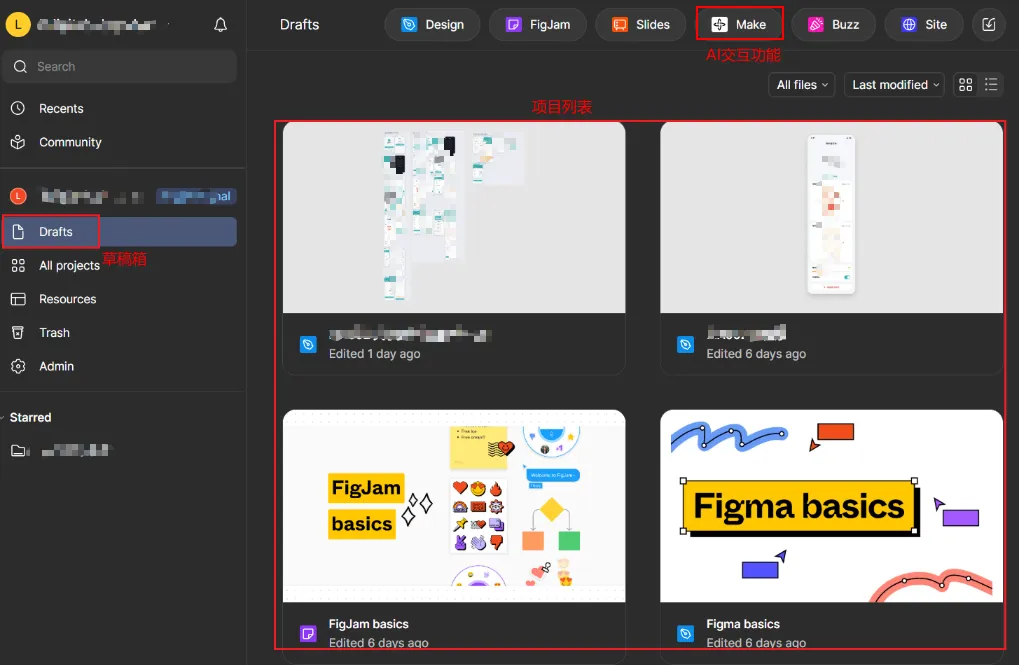1019x665 pixels.
Task: Click the plan badge next to team name
Action: [x=196, y=196]
